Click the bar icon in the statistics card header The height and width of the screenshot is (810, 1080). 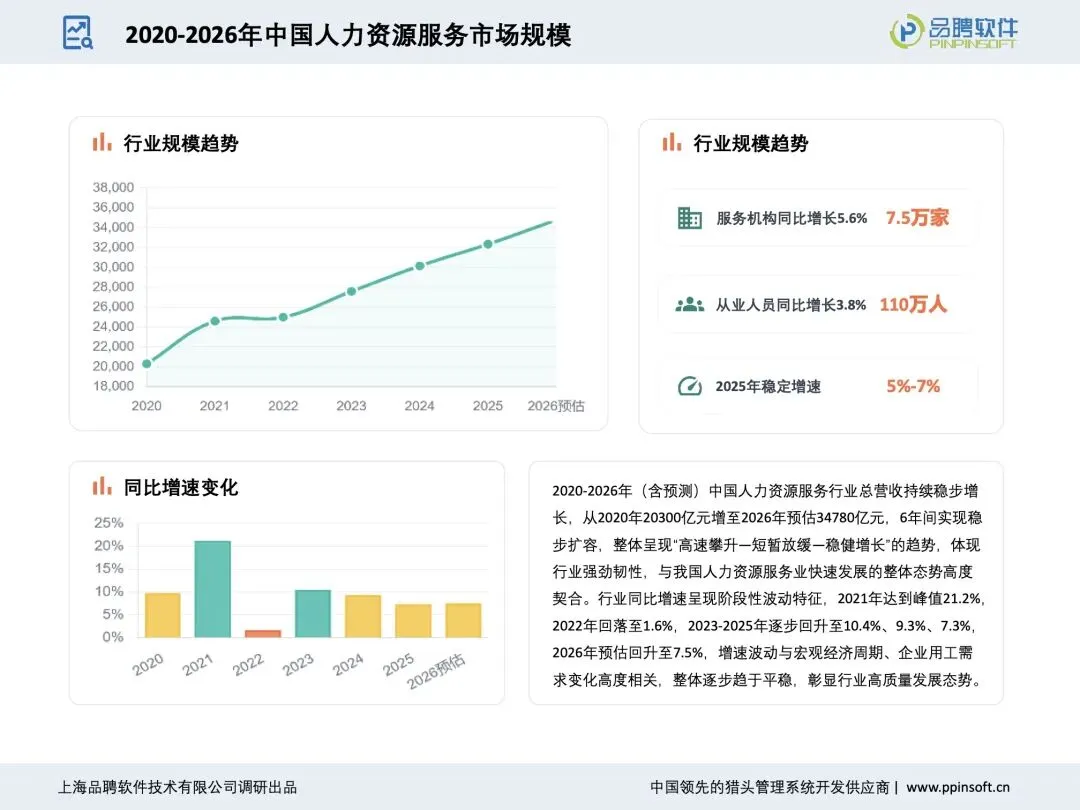[x=672, y=142]
